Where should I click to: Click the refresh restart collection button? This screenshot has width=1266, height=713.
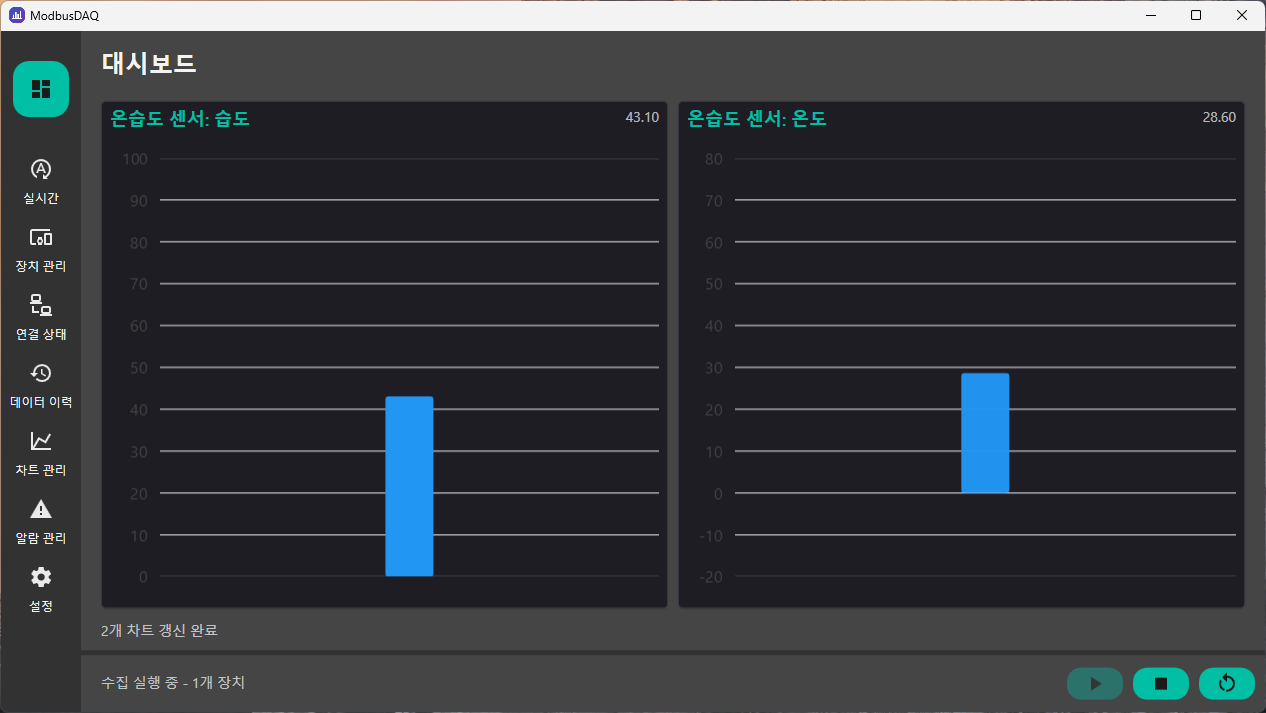[x=1227, y=683]
